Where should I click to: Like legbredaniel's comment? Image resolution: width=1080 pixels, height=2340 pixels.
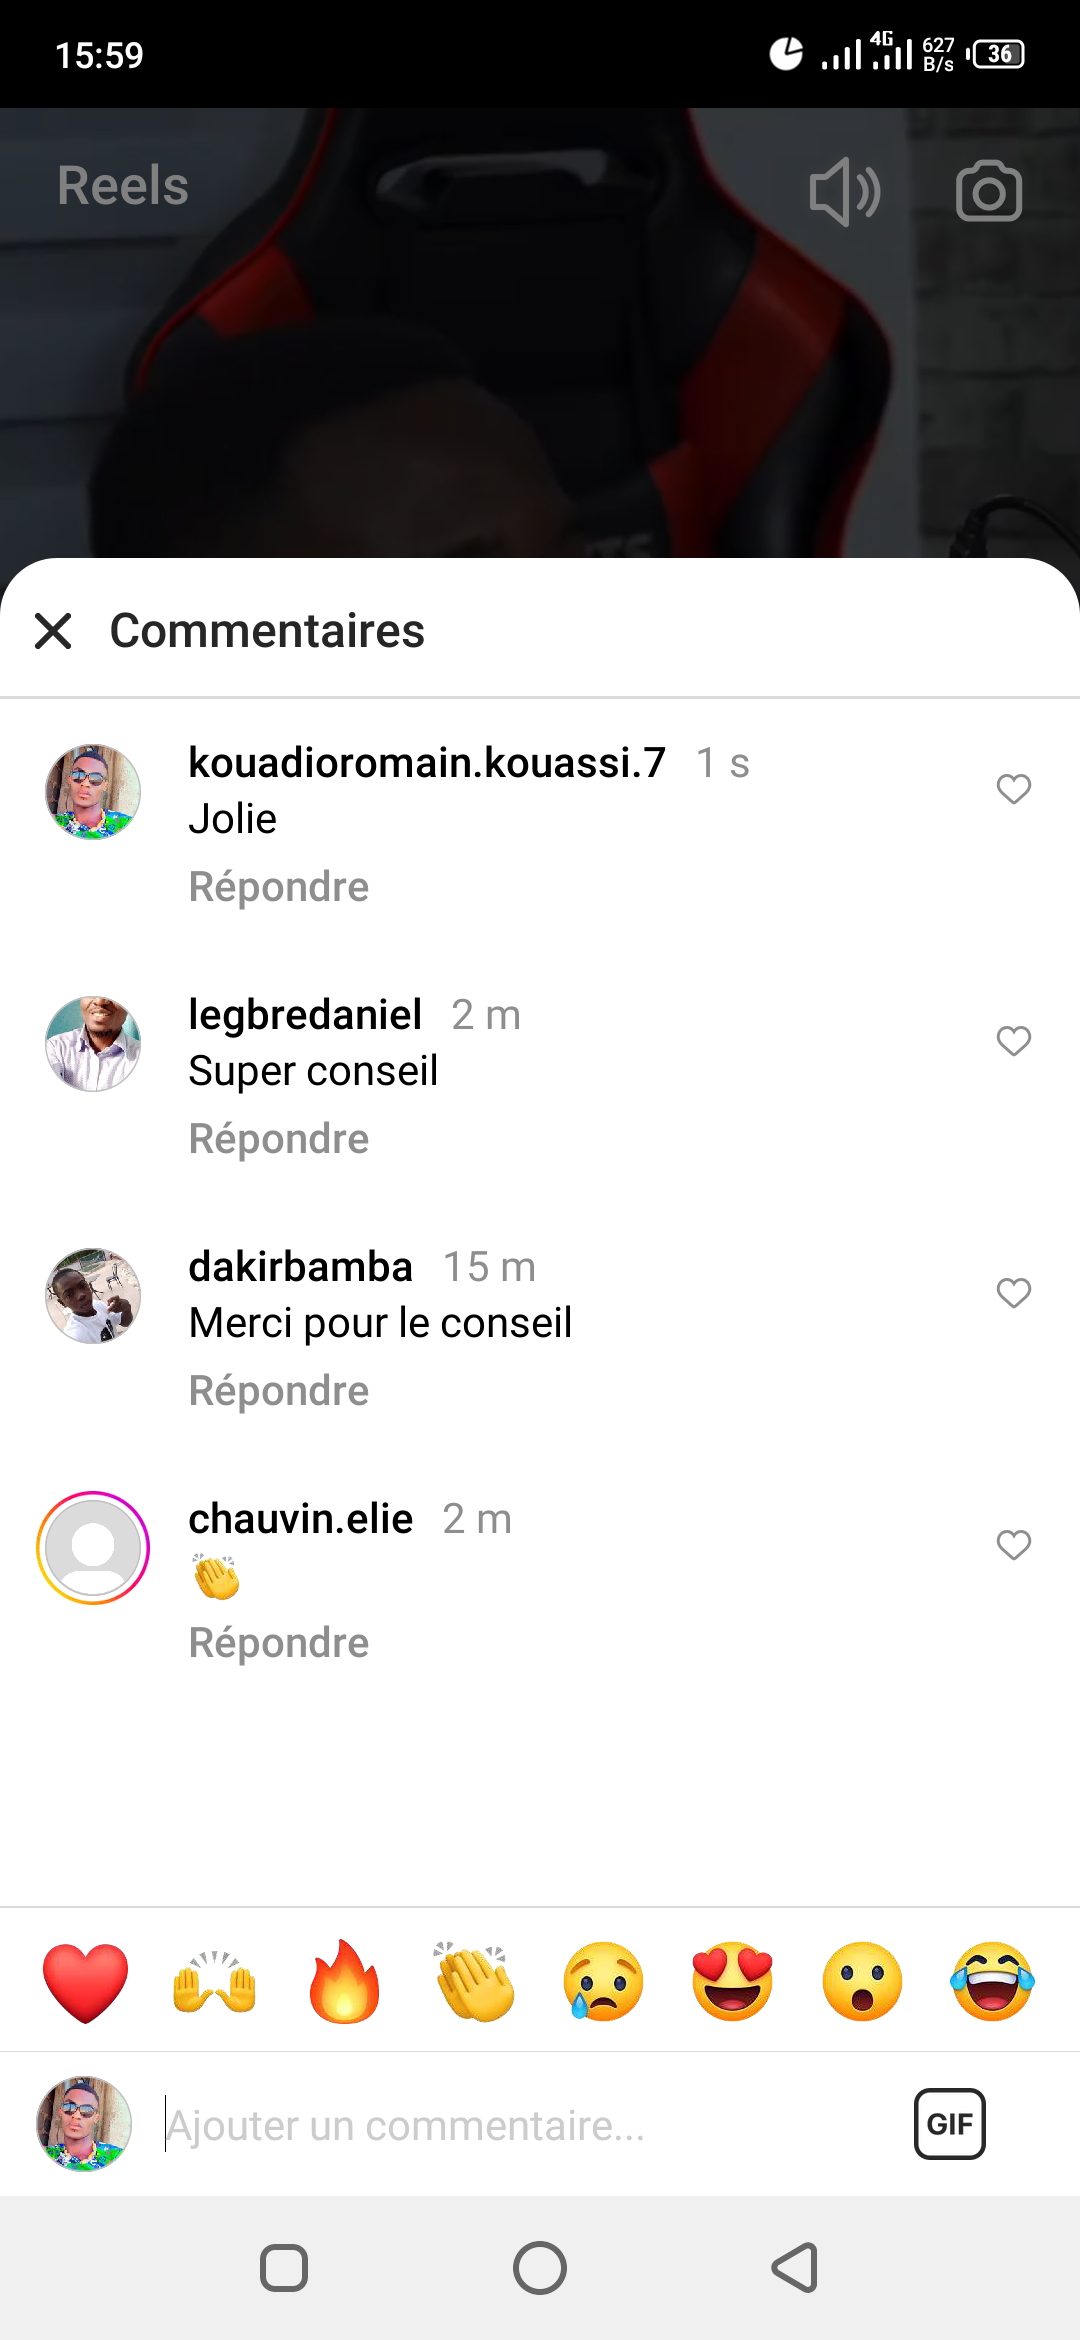coord(1013,1041)
